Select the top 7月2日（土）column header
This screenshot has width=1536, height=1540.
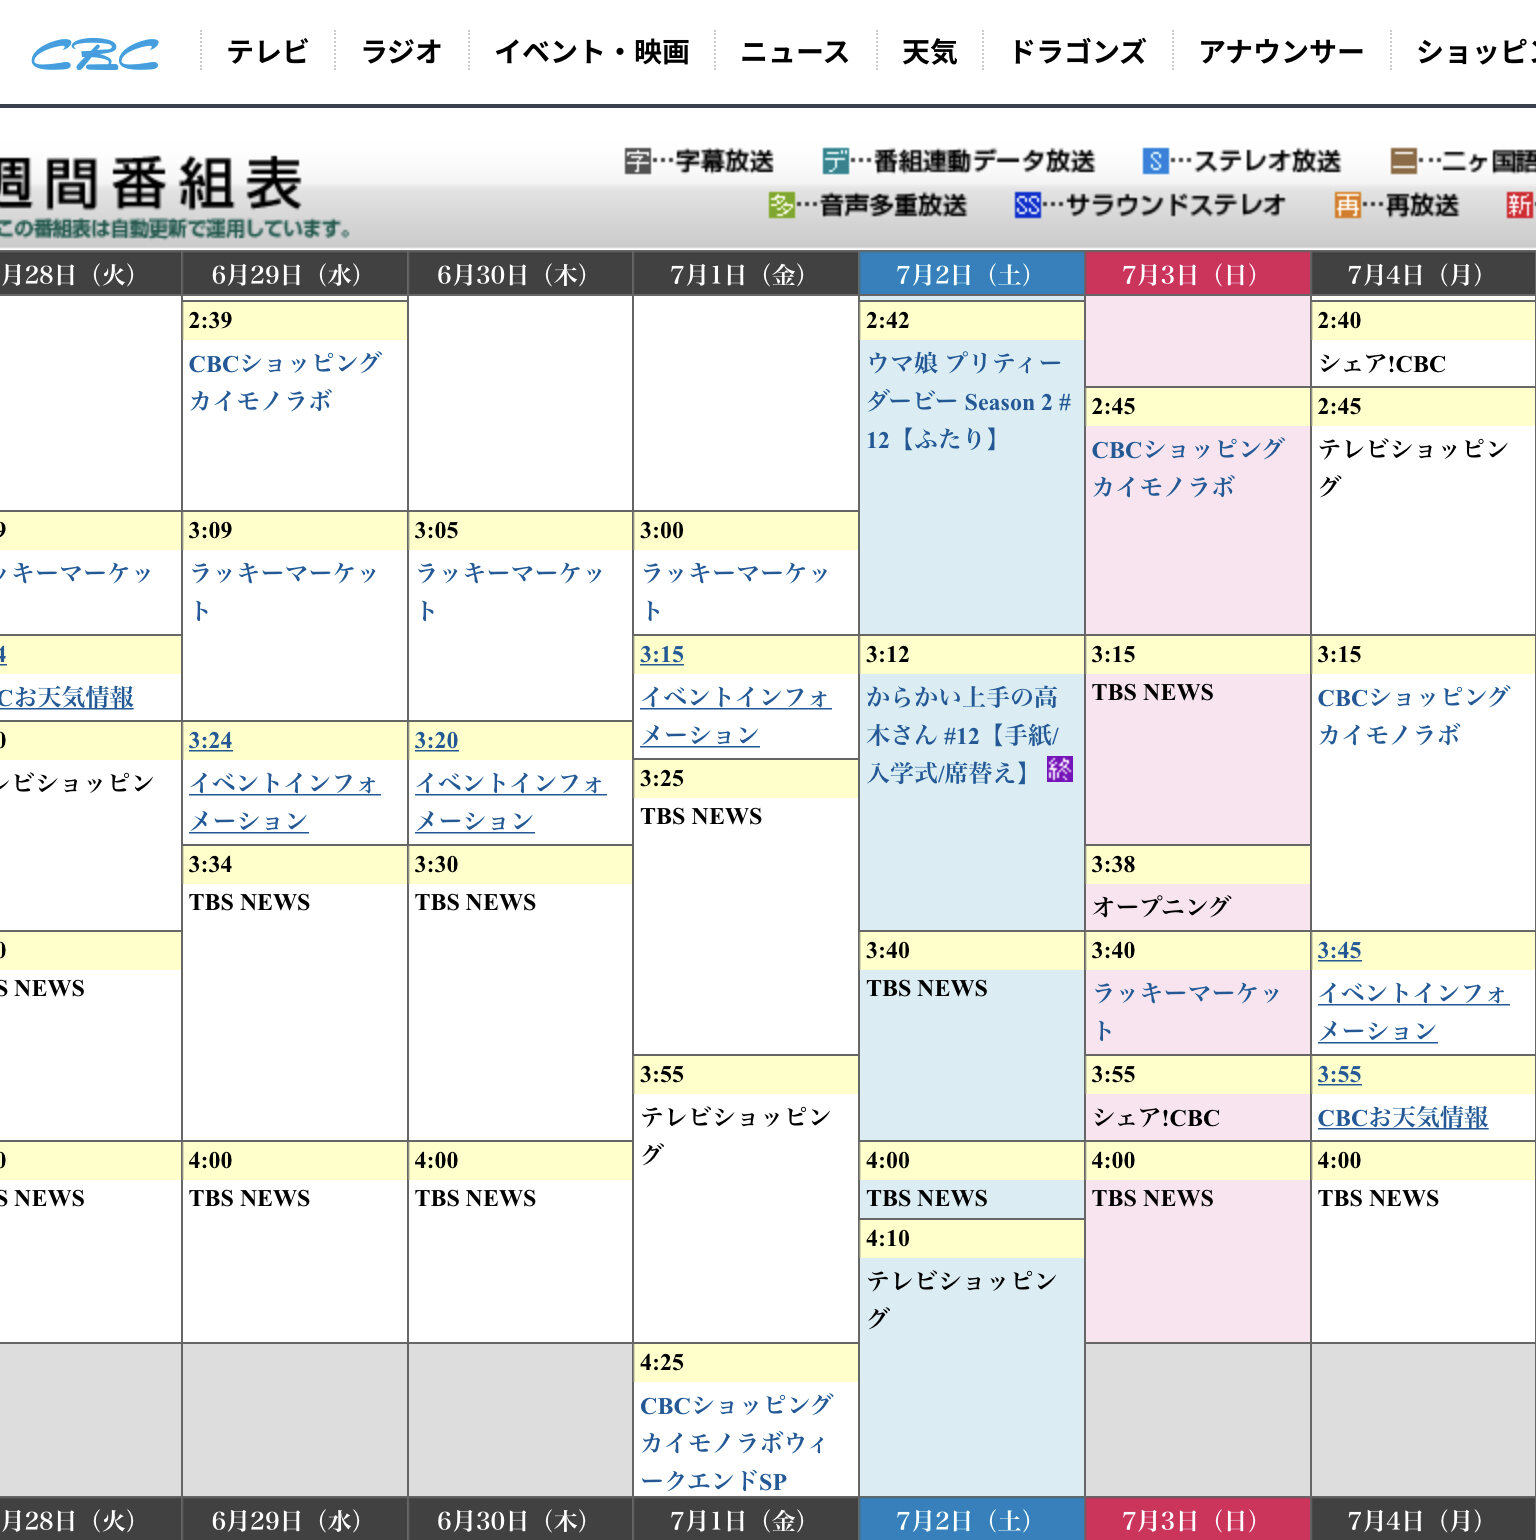(x=972, y=274)
